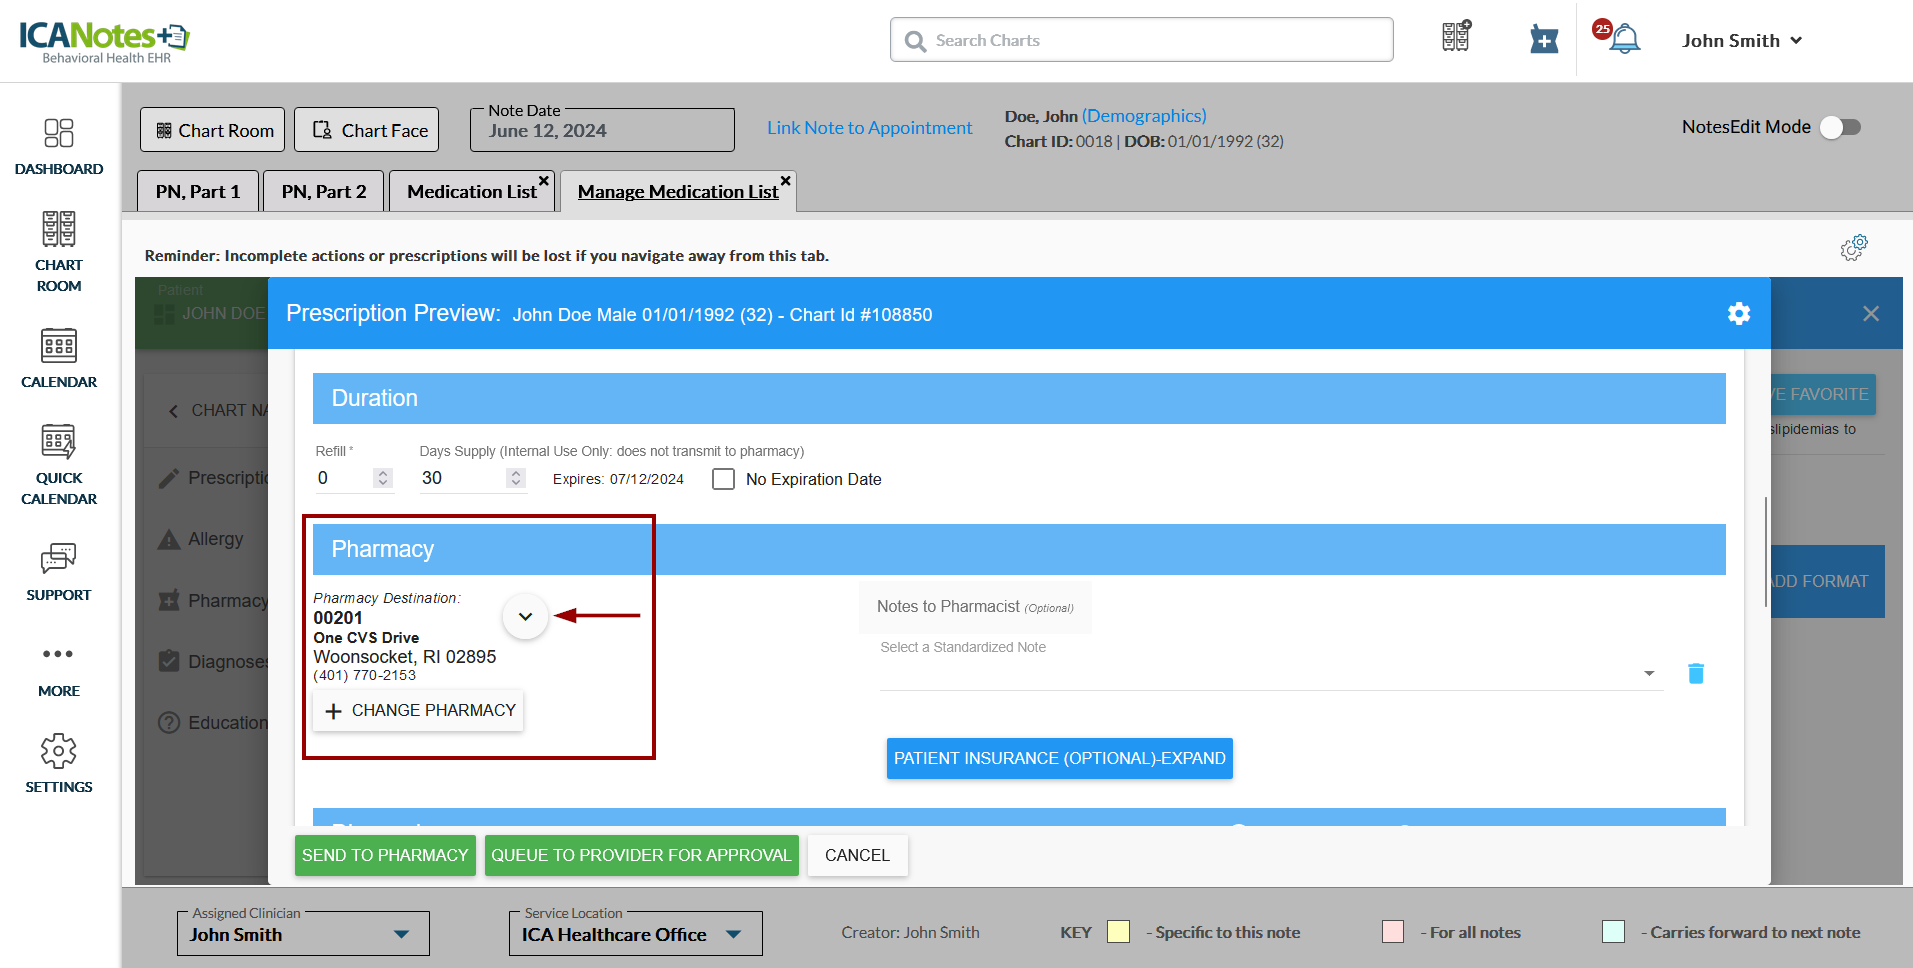Open the Assigned Clinician dropdown
The height and width of the screenshot is (968, 1913).
(401, 934)
